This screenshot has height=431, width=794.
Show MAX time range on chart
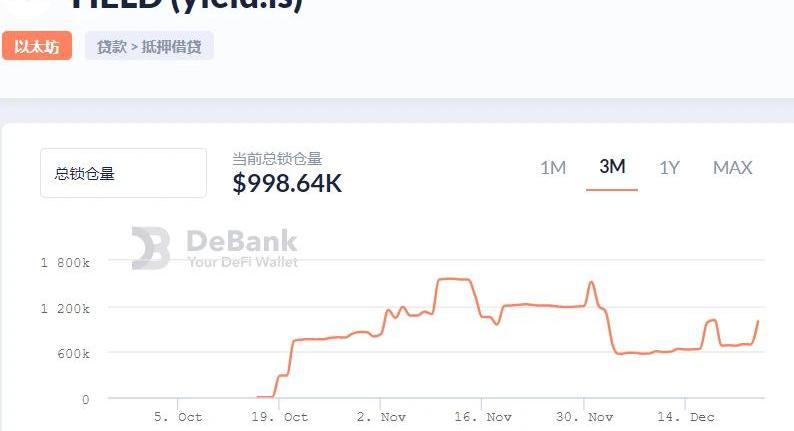pos(732,167)
